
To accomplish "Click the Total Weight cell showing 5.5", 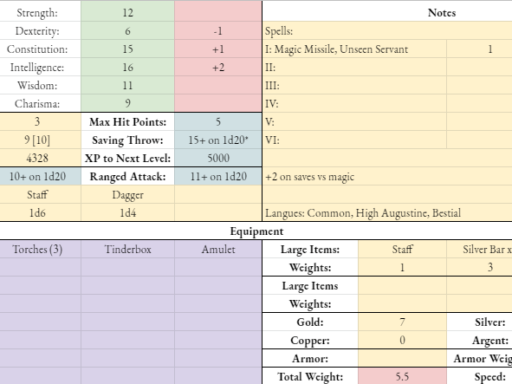I will [x=402, y=377].
